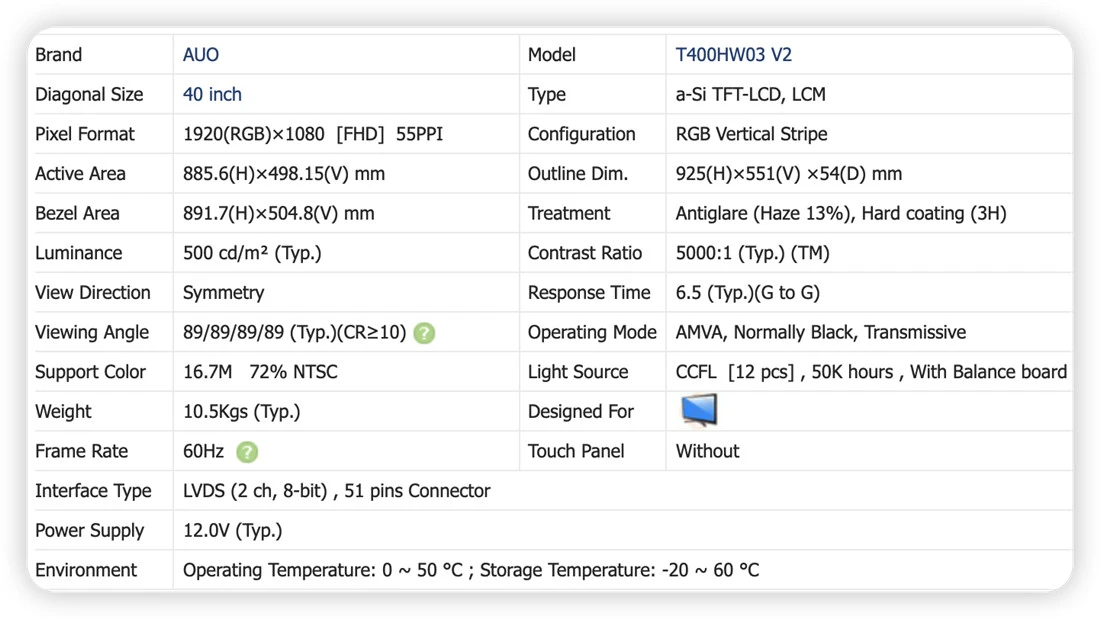
Task: Click the Viewing Angle help question icon
Action: [424, 333]
